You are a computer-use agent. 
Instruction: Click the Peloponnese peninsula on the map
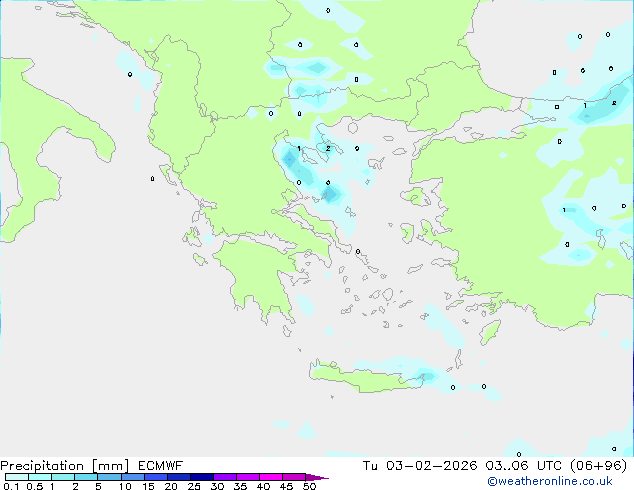(259, 279)
